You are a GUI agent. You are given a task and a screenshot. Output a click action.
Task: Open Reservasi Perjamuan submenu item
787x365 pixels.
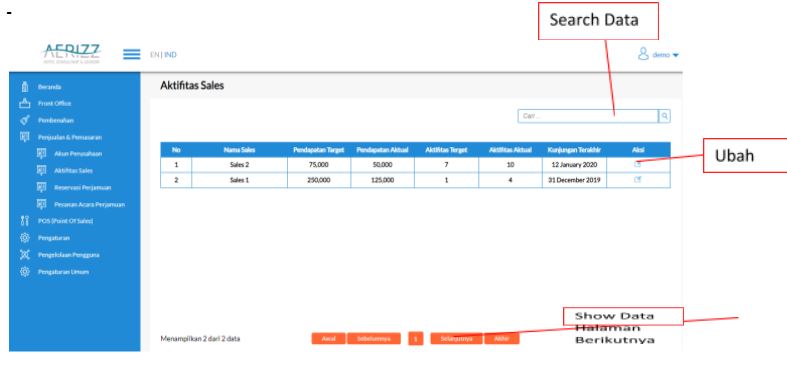click(x=83, y=188)
